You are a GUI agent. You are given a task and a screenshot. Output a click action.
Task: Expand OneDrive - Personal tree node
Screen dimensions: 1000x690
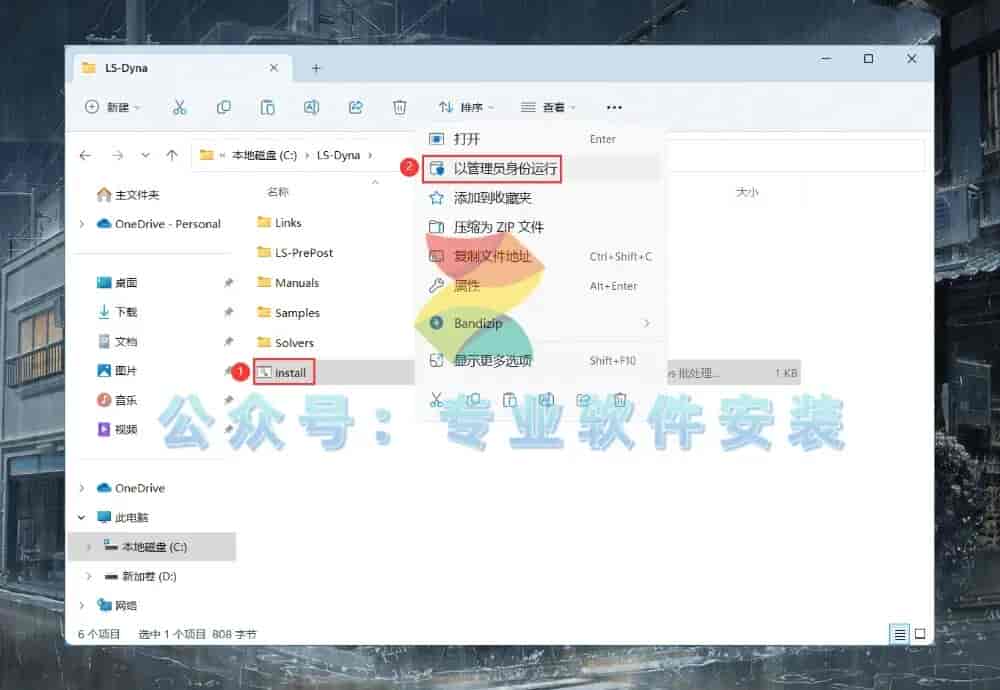(x=82, y=224)
